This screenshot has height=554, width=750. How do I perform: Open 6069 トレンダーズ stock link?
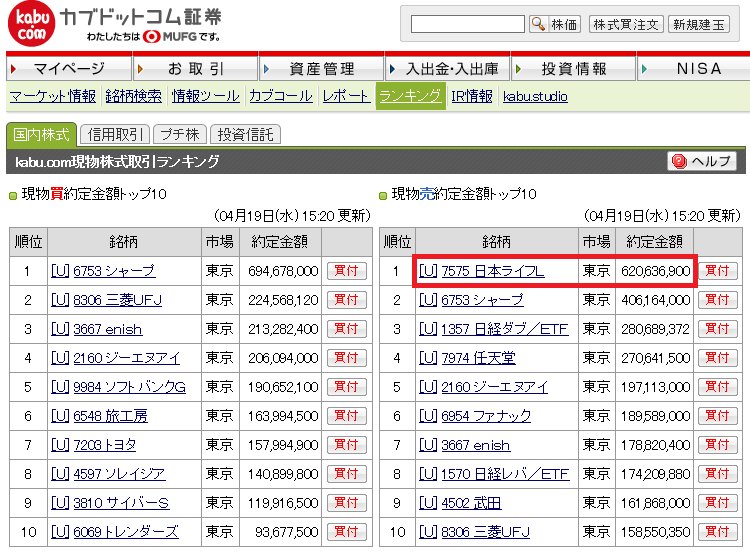(x=126, y=532)
